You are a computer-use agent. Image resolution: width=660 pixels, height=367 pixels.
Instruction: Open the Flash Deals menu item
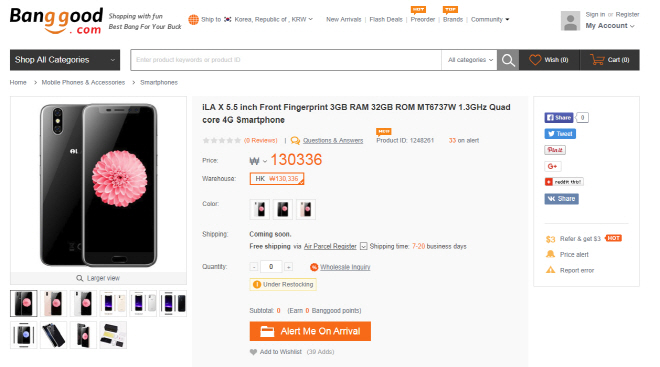(x=386, y=19)
